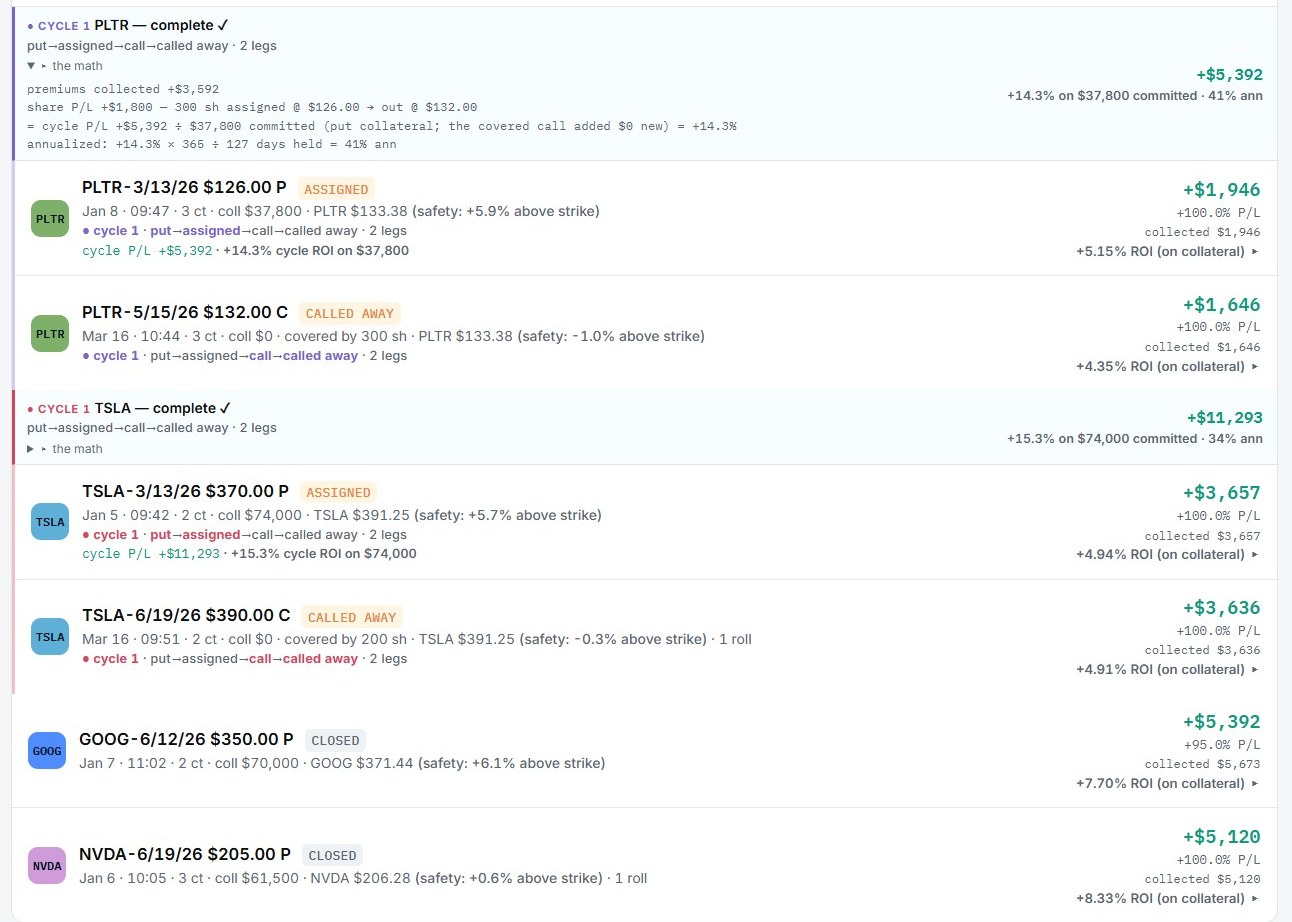Click the +$1,646 profit amount
This screenshot has height=922, width=1292.
1221,305
